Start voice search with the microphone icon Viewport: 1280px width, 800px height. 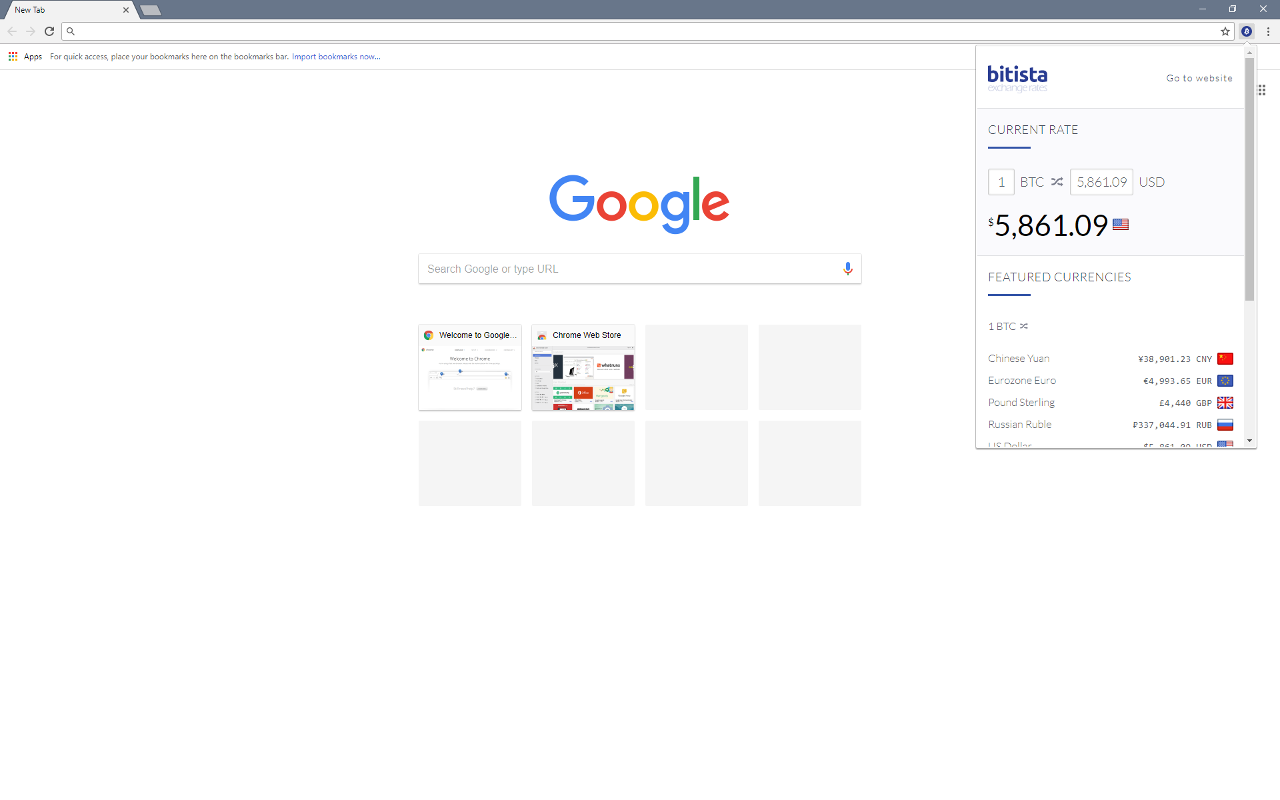tap(848, 269)
